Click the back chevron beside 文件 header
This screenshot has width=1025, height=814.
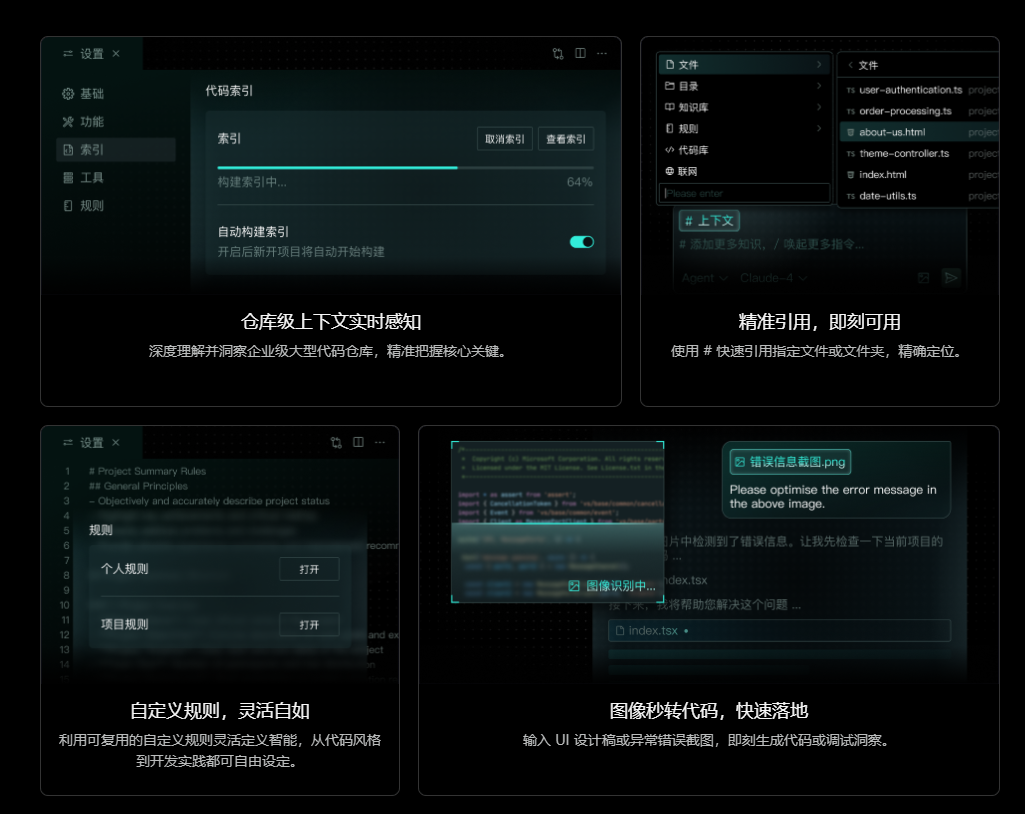(x=849, y=65)
